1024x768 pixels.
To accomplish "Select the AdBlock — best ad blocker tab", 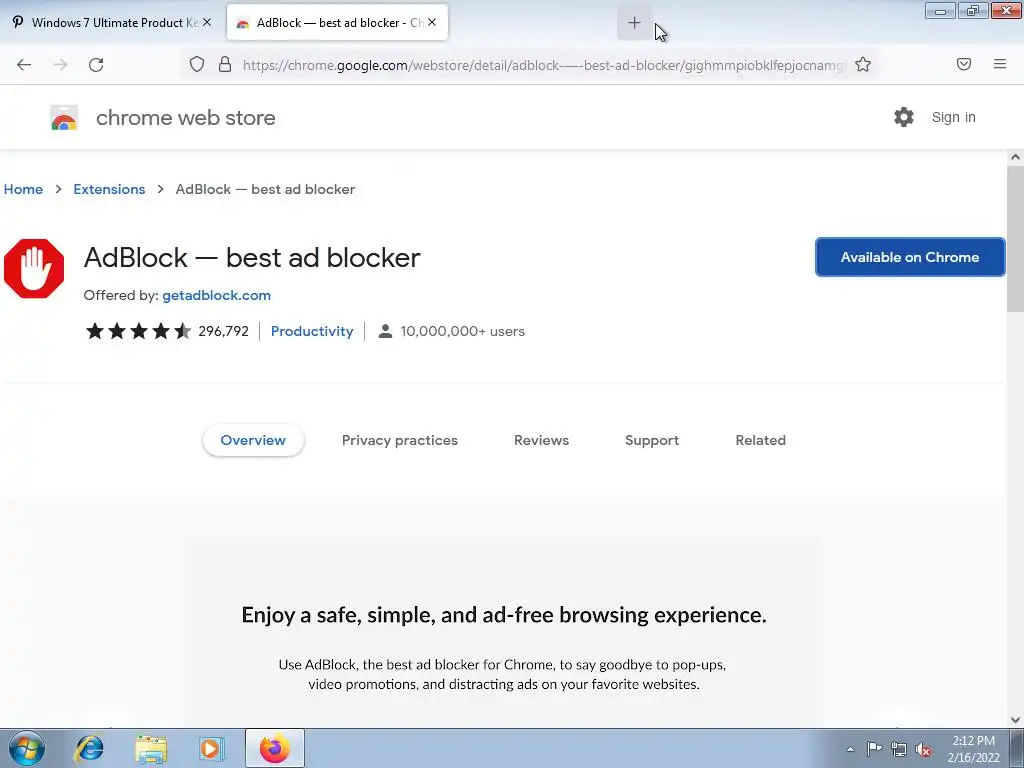I will pyautogui.click(x=337, y=22).
